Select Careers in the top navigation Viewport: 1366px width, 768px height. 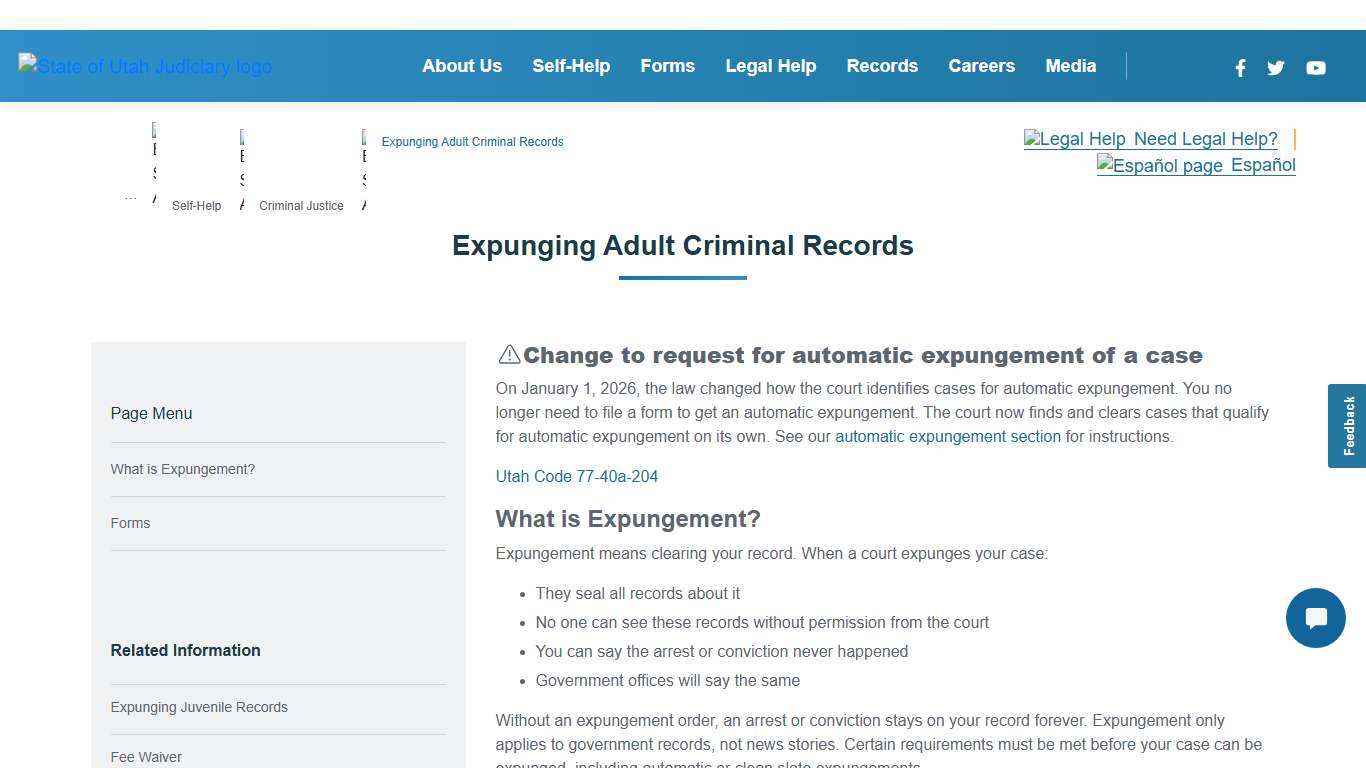click(981, 66)
